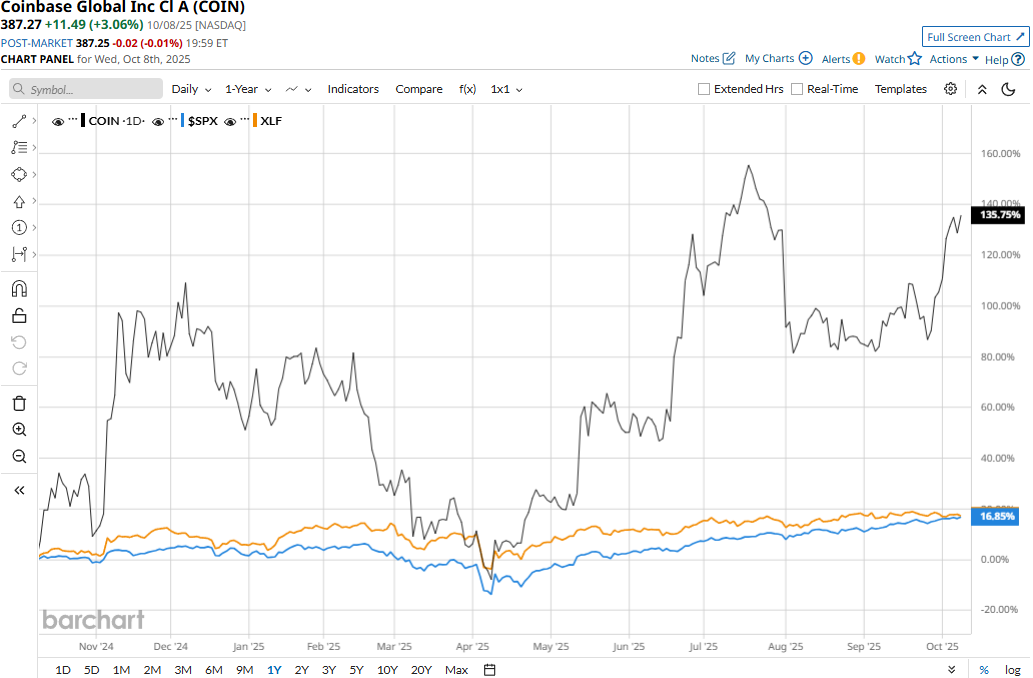Zoom out with magnifier minus
This screenshot has height=678, width=1033.
(x=19, y=456)
